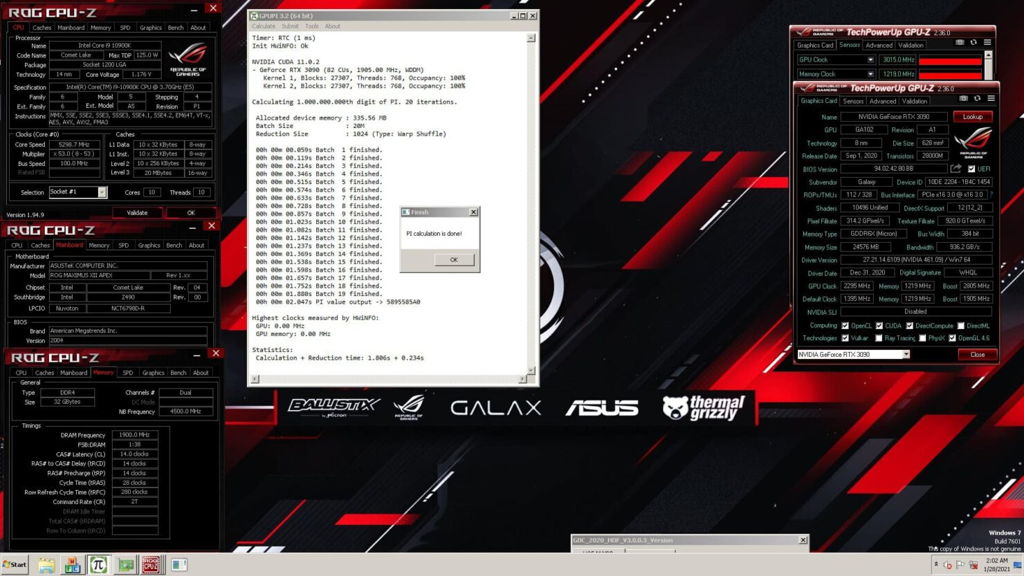Click the action center flag in system tray
The image size is (1024, 576).
coord(961,565)
